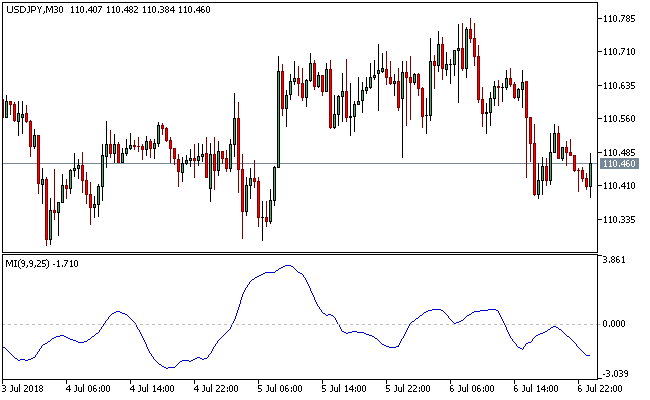This screenshot has height=400, width=650.
Task: Click the 3 Jul 2018 time label
Action: point(23,389)
